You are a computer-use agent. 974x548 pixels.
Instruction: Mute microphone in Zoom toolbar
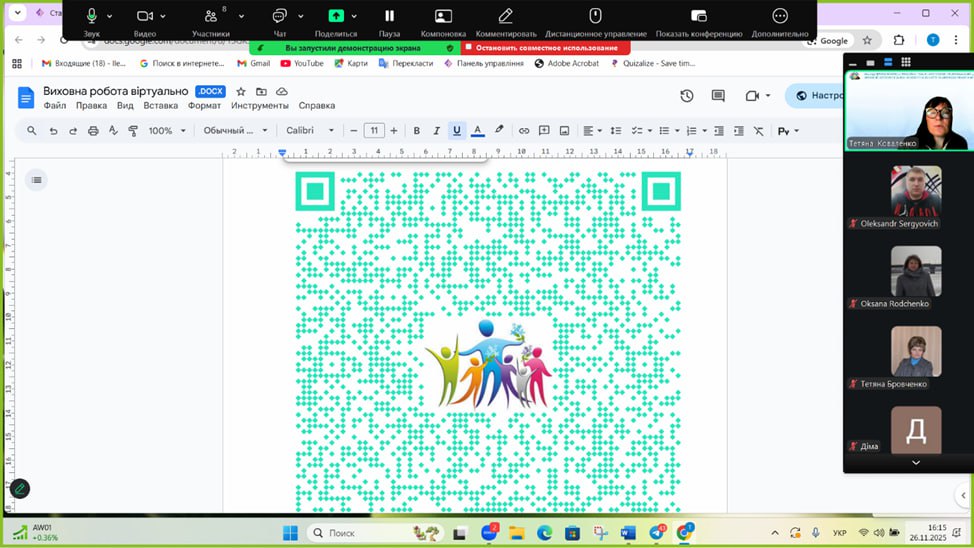pos(91,17)
